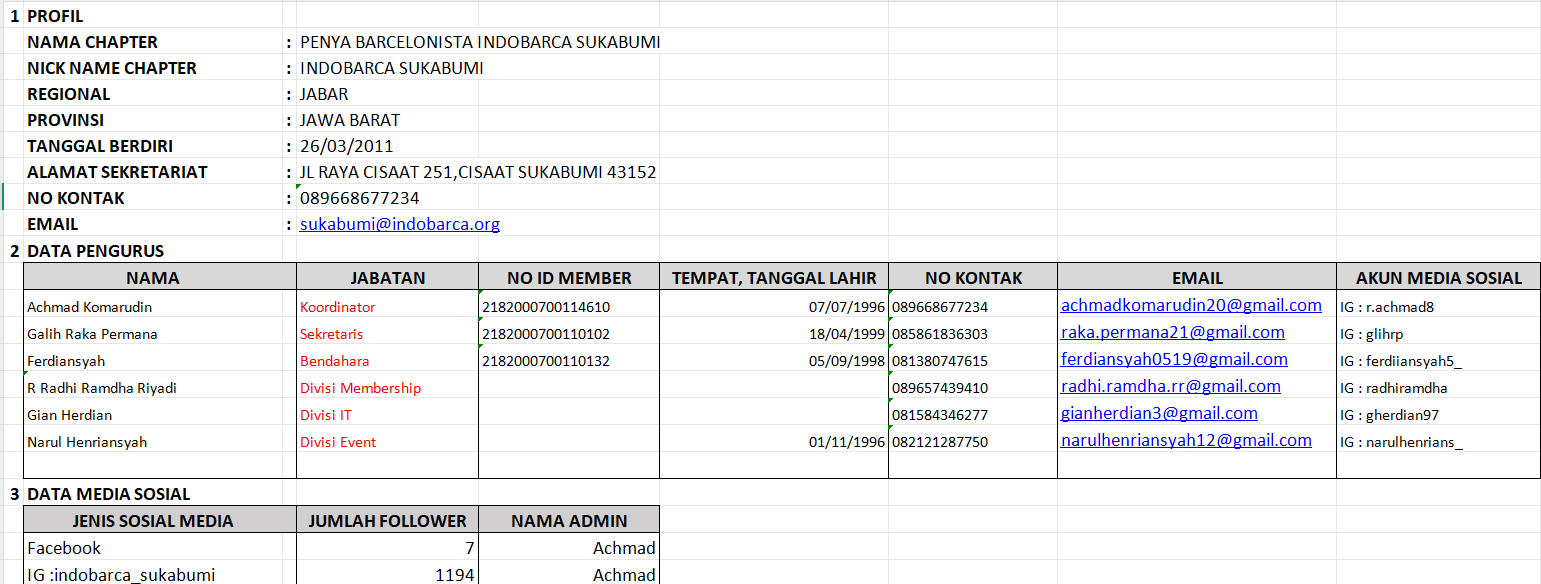The height and width of the screenshot is (584, 1541).
Task: Select the AKUN MEDIA SOSIAL header
Action: click(1439, 278)
